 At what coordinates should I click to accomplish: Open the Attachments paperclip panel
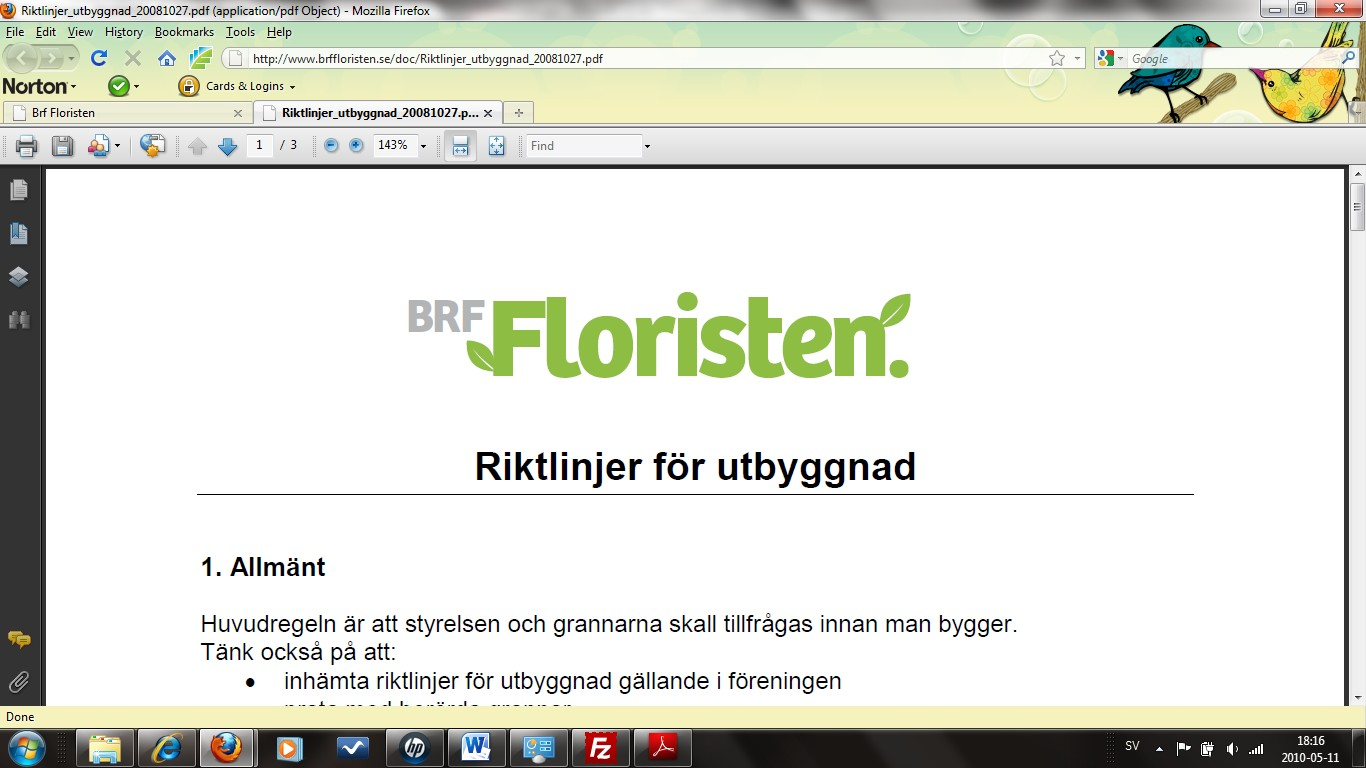(19, 683)
